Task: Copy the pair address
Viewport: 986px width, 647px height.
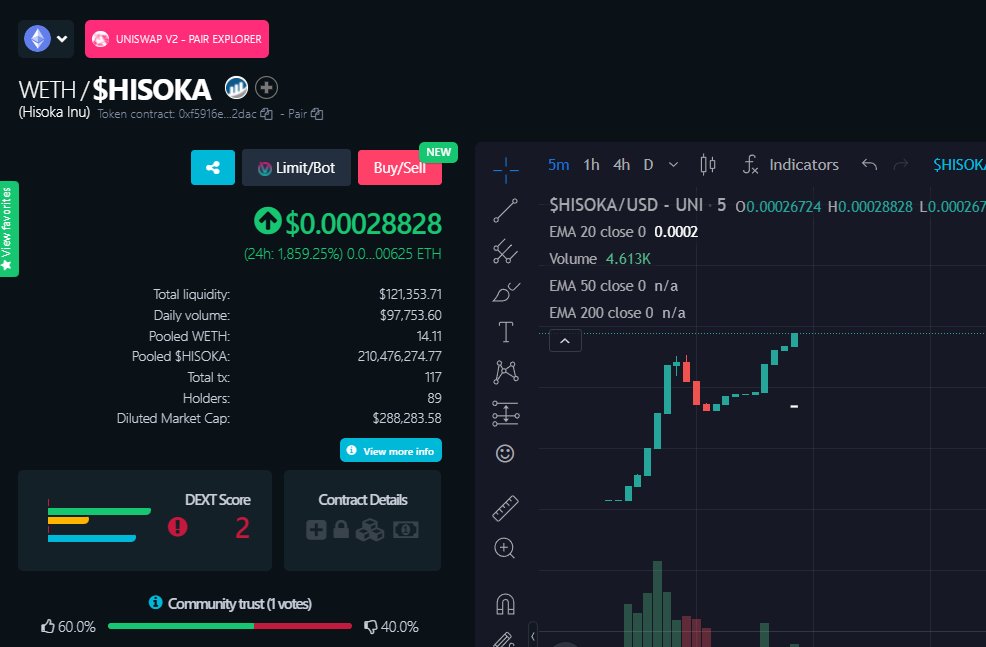Action: click(x=317, y=114)
